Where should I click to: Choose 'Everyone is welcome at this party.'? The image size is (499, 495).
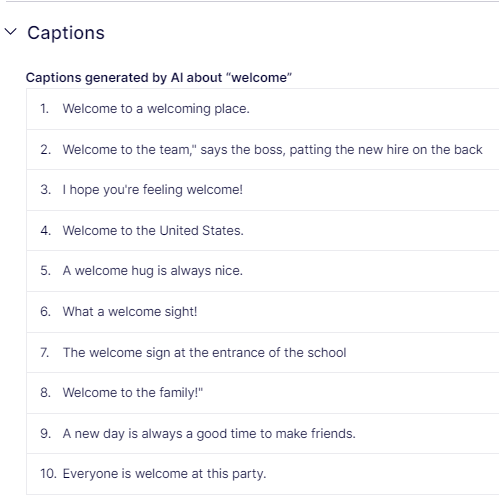164,474
